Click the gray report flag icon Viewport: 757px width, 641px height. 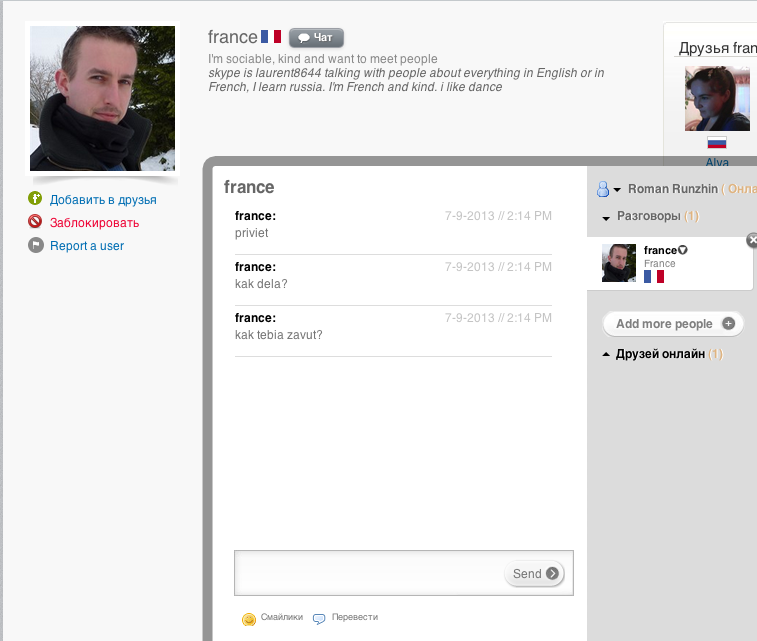(35, 245)
